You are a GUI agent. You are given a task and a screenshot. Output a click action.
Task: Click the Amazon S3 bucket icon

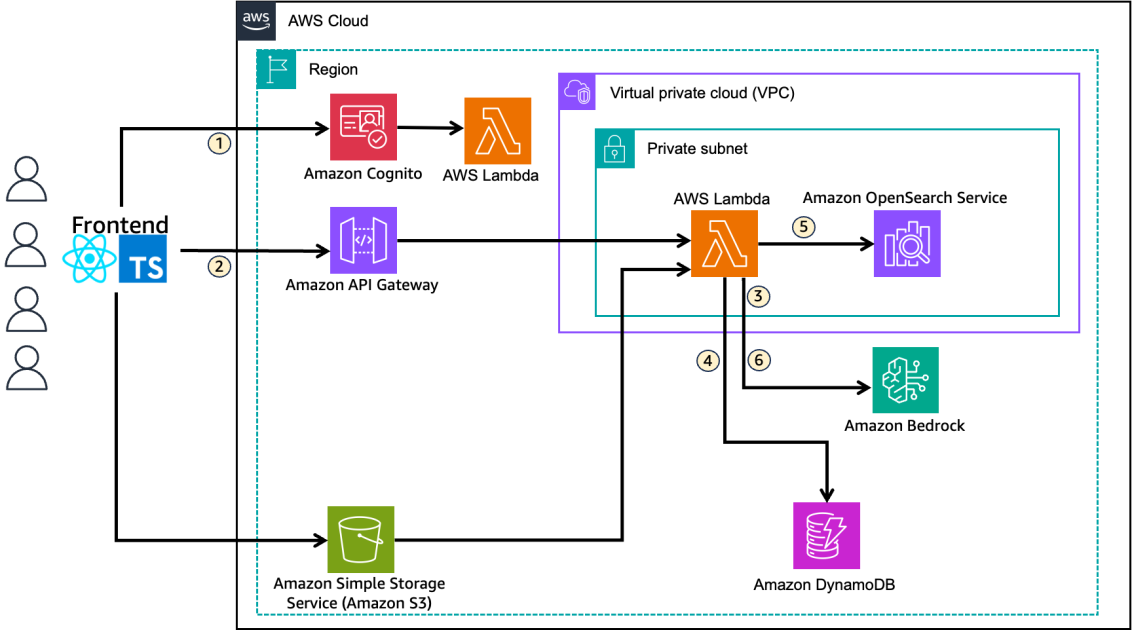(x=361, y=539)
